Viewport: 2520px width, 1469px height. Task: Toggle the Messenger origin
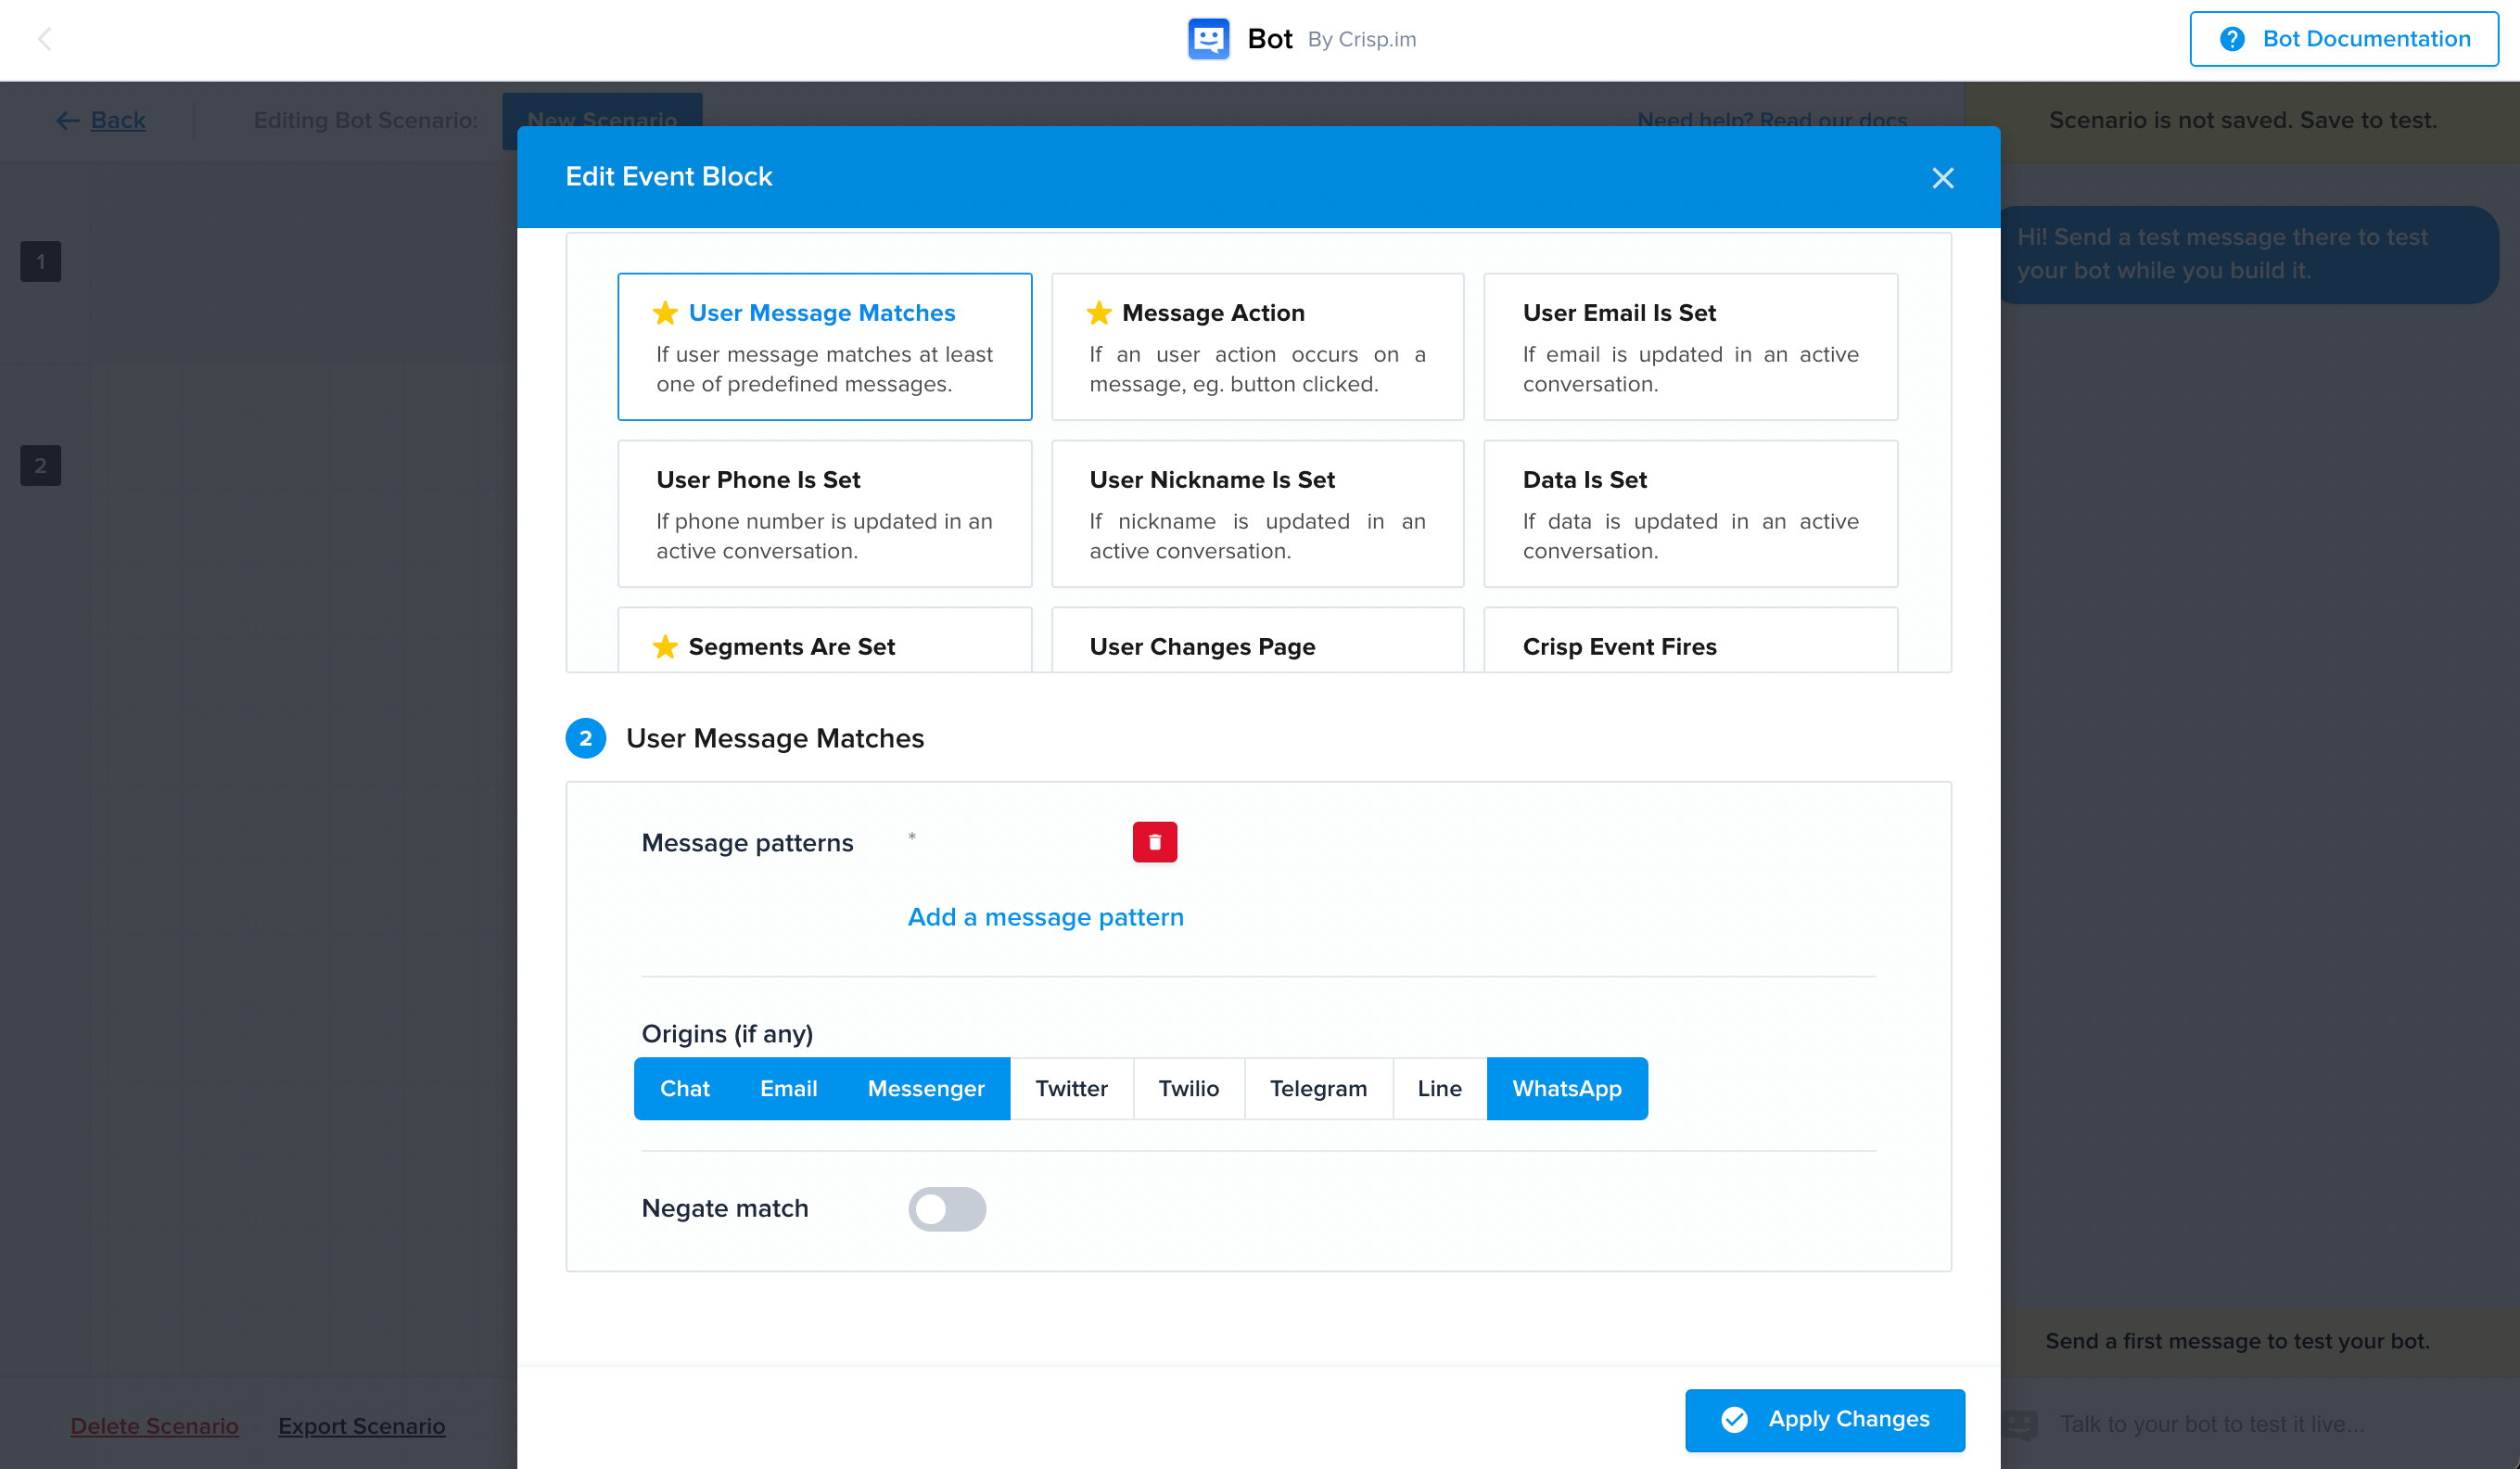coord(925,1088)
